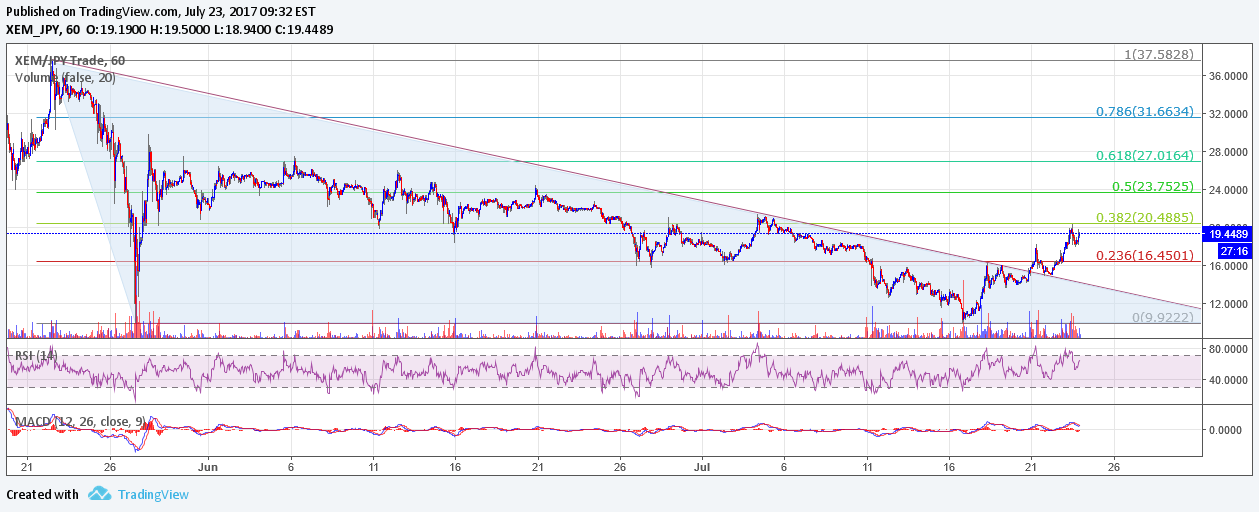
Task: Click the Fibonacci 1(37.5828) level label
Action: pos(1159,54)
